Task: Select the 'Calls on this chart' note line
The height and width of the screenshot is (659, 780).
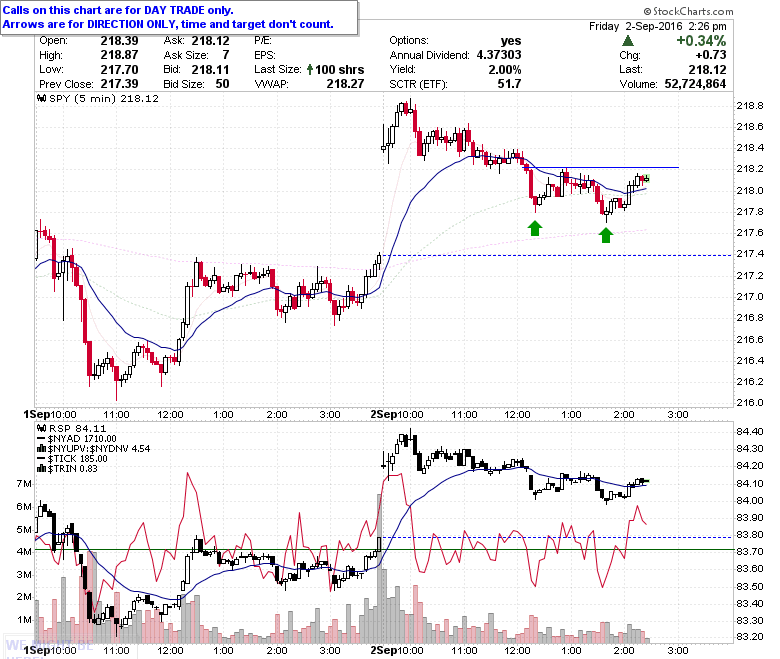Action: click(118, 10)
